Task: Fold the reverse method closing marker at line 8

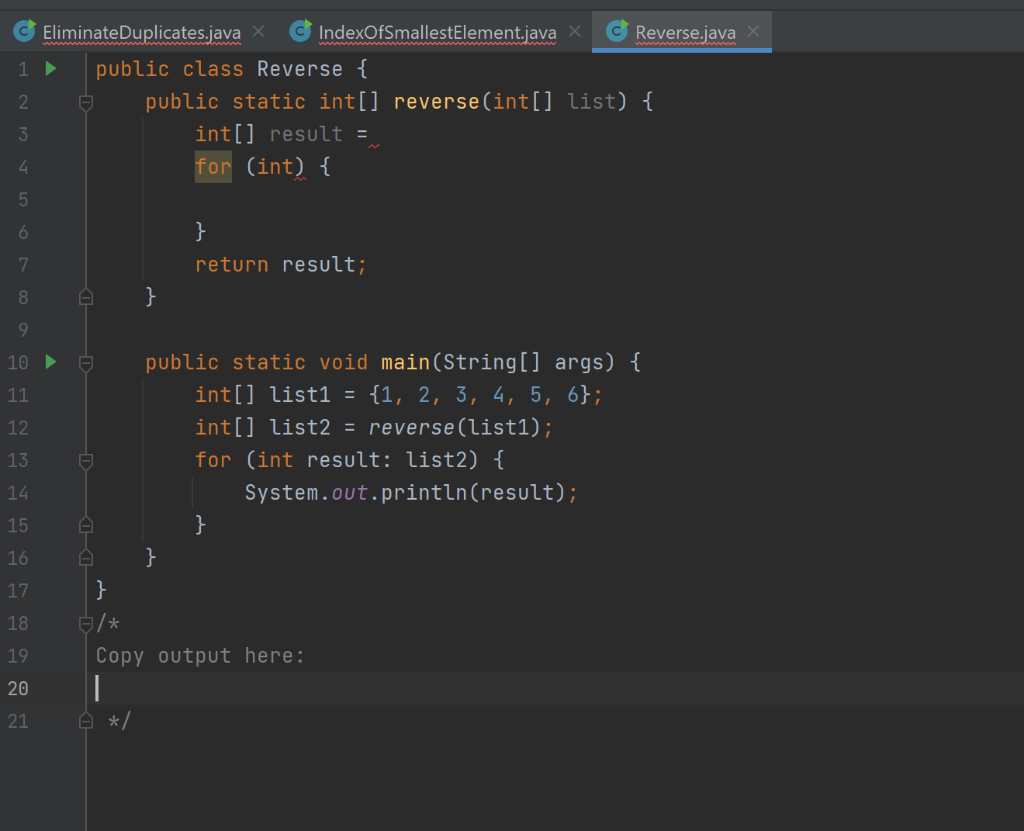Action: pyautogui.click(x=86, y=297)
